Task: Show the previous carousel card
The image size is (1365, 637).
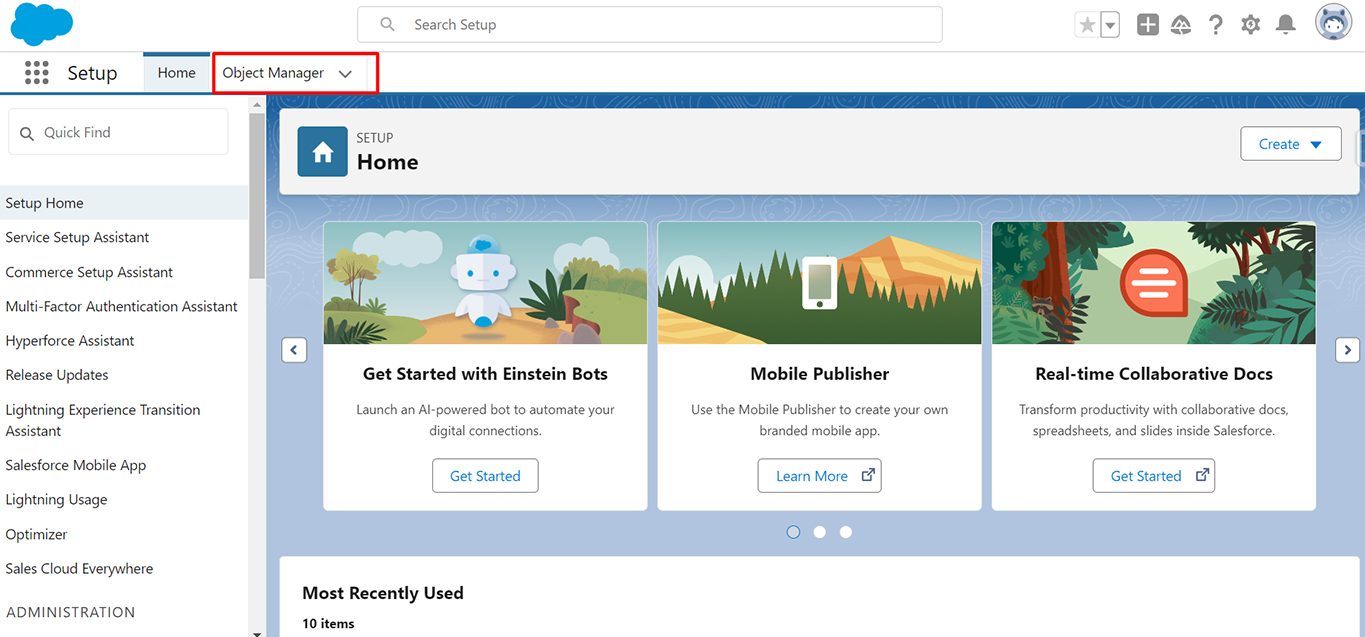Action: pos(294,350)
